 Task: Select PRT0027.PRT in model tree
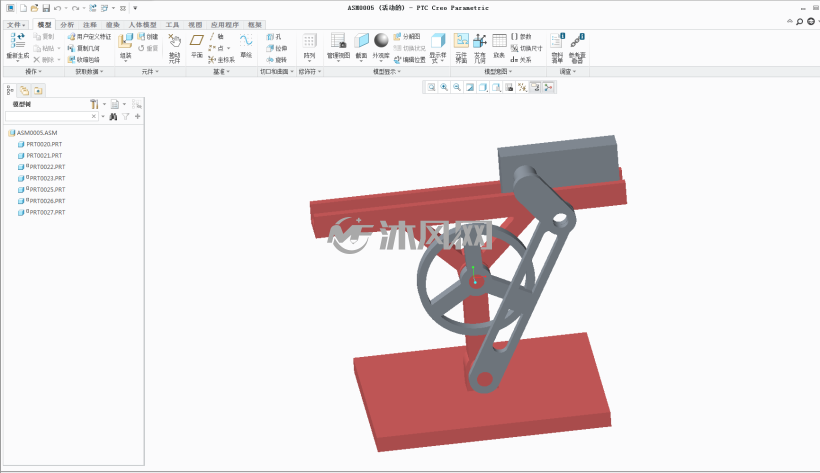42,212
